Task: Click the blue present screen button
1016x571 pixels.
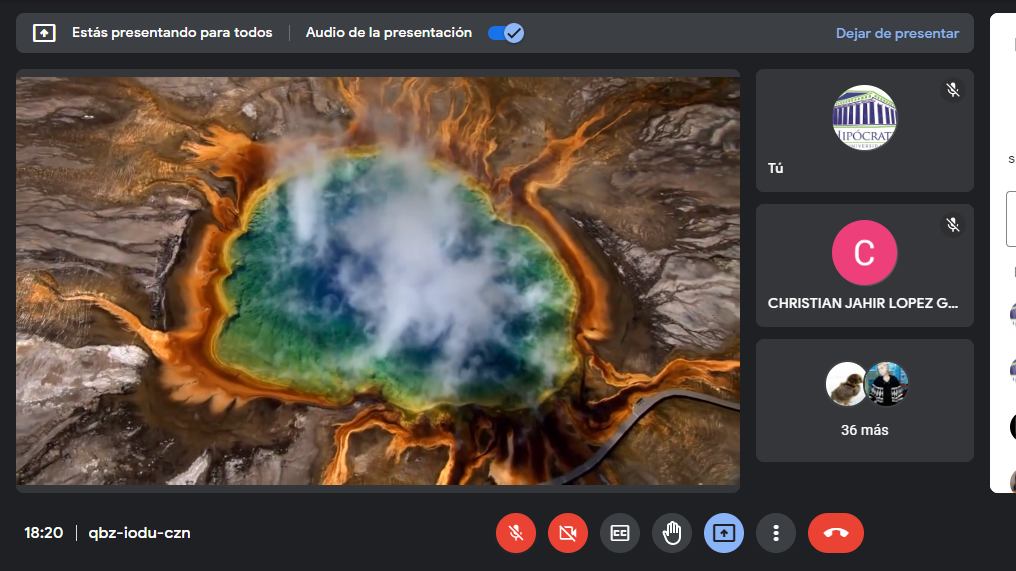Action: 724,533
